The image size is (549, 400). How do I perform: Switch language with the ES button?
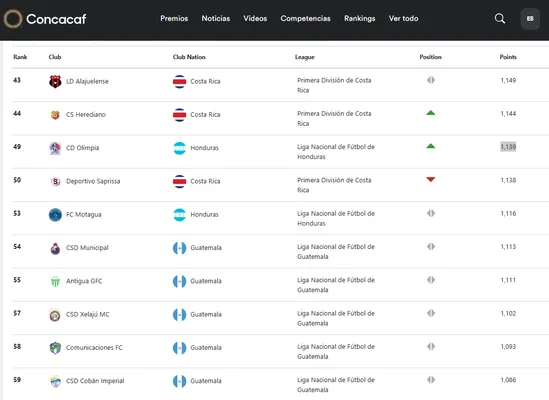click(x=530, y=19)
